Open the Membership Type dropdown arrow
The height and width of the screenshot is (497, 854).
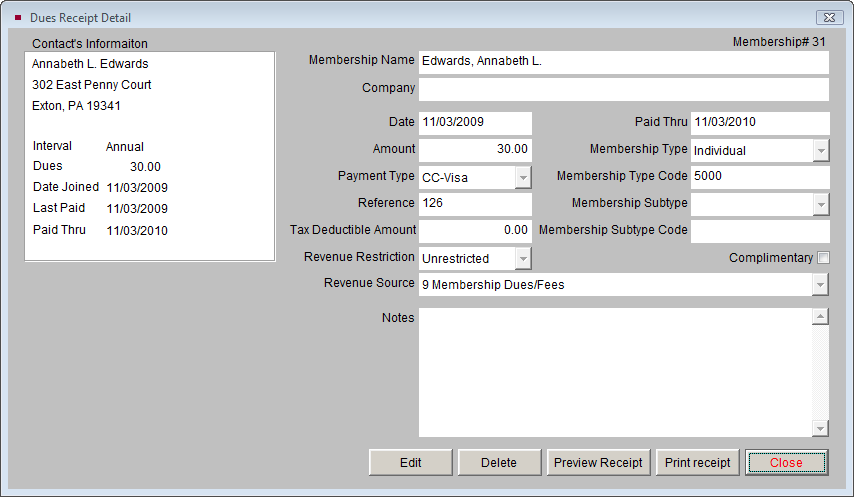click(821, 151)
